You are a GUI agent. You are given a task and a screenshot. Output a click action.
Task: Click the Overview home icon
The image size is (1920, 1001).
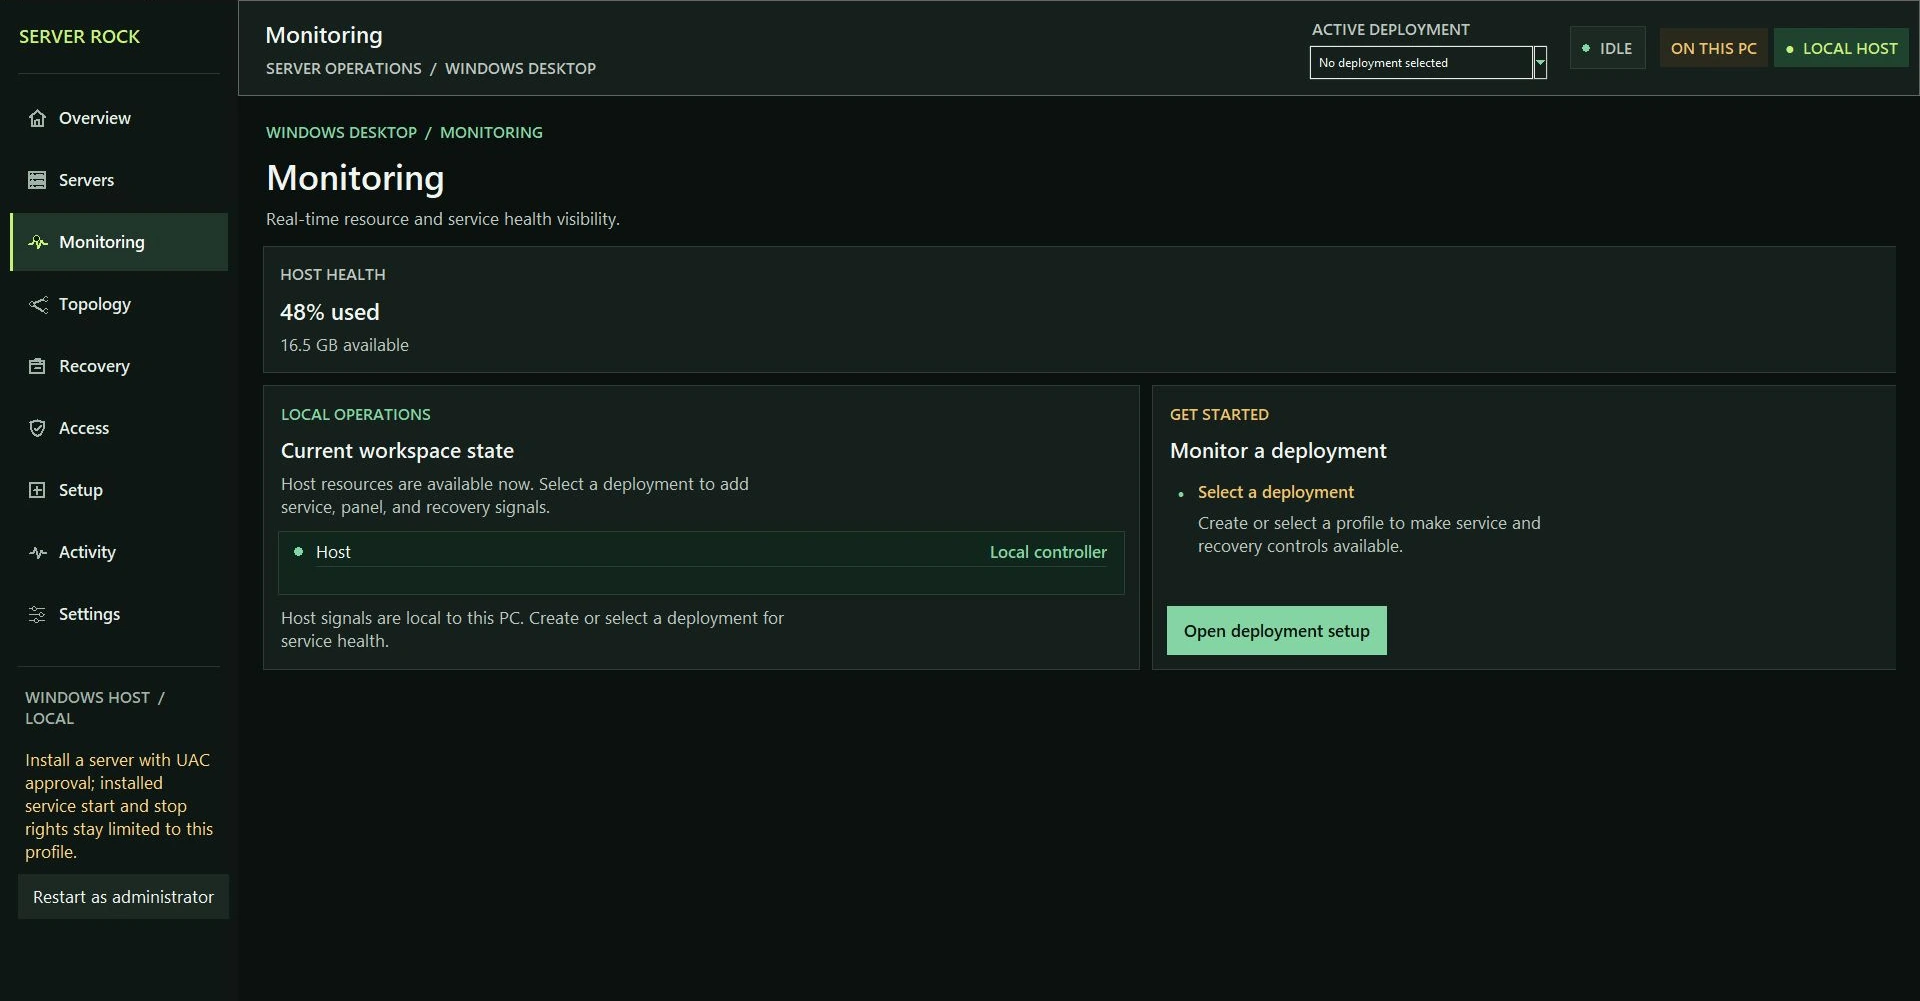click(37, 118)
